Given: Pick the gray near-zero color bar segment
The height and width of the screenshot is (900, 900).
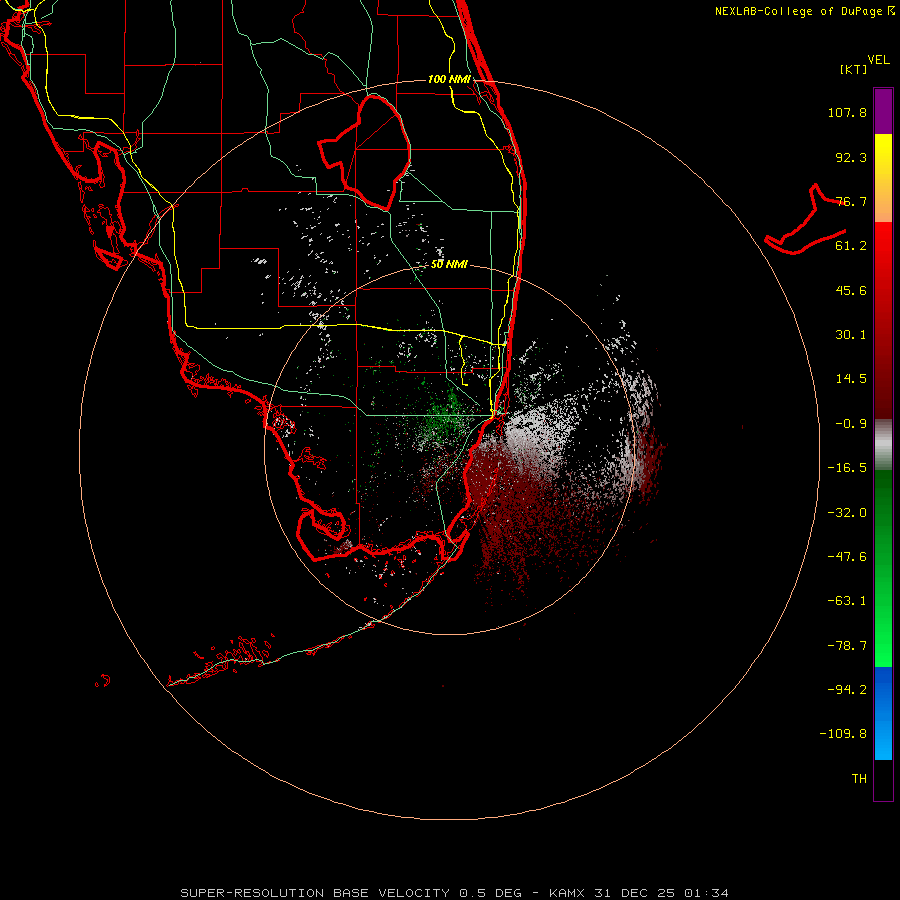Looking at the screenshot, I should pyautogui.click(x=883, y=445).
